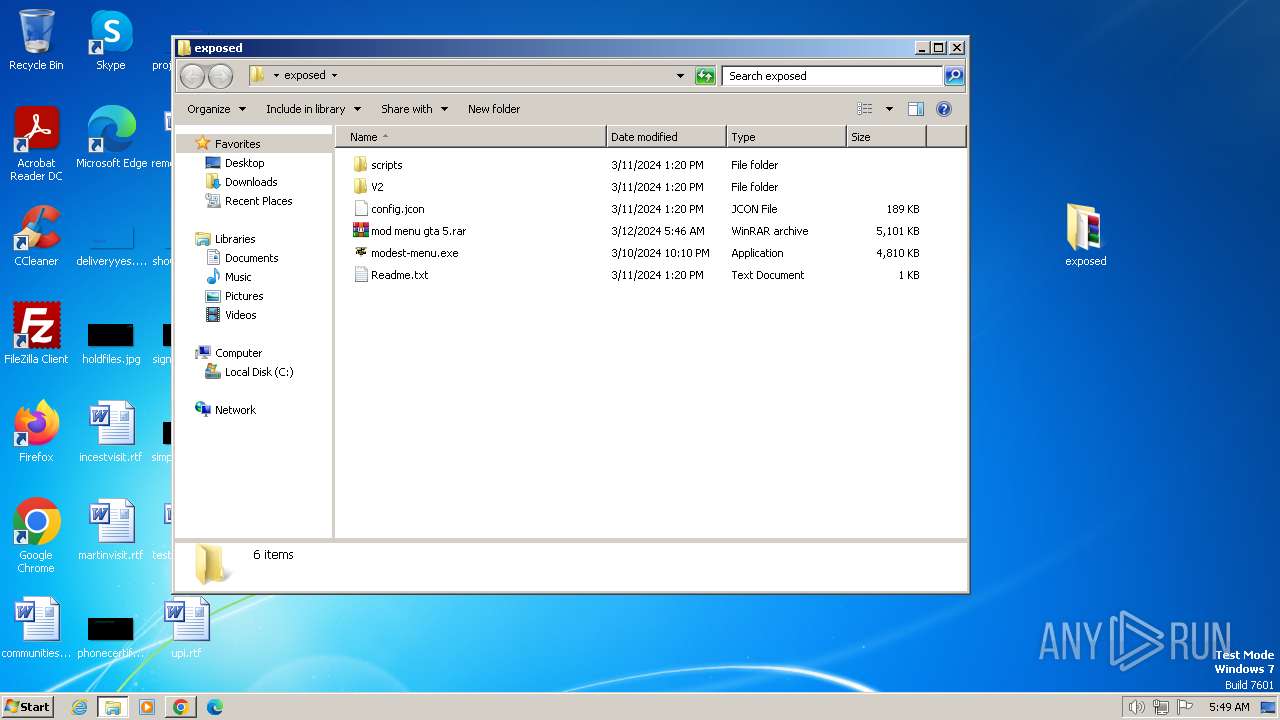
Task: Click the Chrome icon in the taskbar
Action: pyautogui.click(x=180, y=707)
